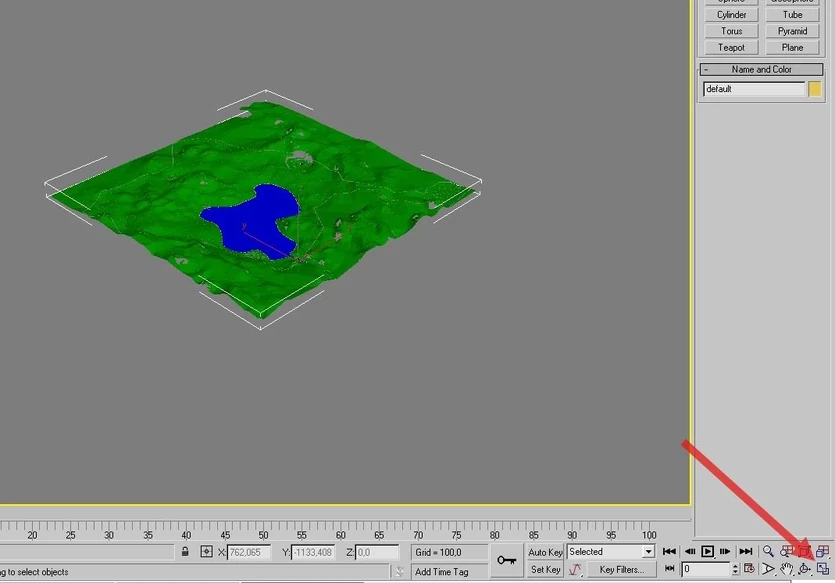The height and width of the screenshot is (583, 835).
Task: Click the Maximize Viewport Toggle icon
Action: (822, 569)
